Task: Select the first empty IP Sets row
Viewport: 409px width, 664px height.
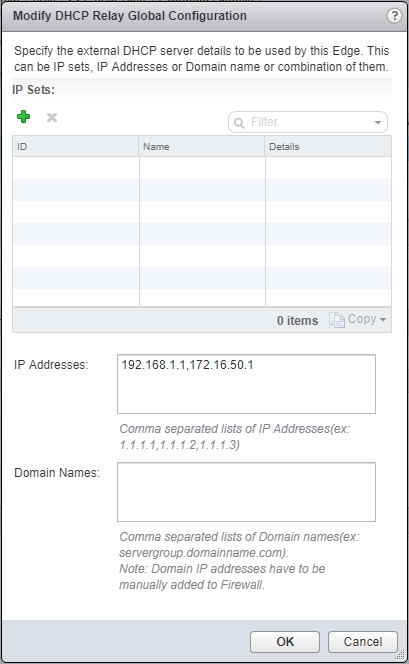Action: pyautogui.click(x=202, y=168)
